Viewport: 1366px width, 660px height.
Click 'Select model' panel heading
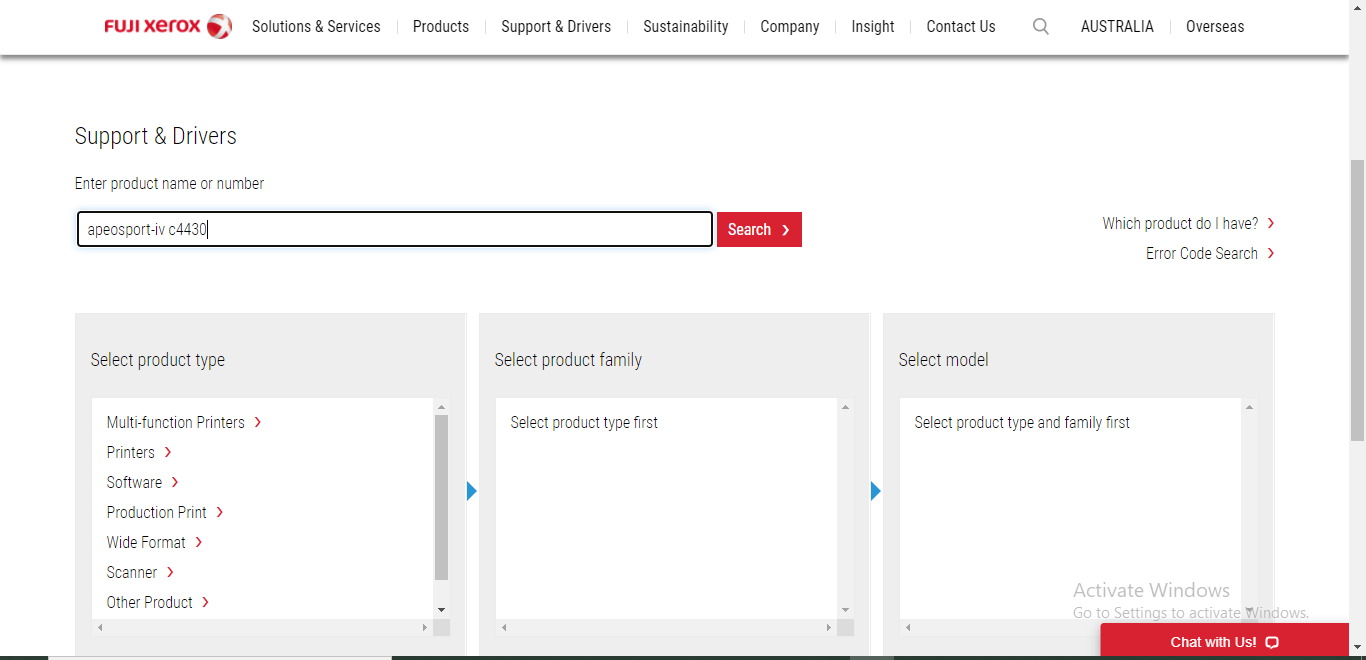pos(943,360)
